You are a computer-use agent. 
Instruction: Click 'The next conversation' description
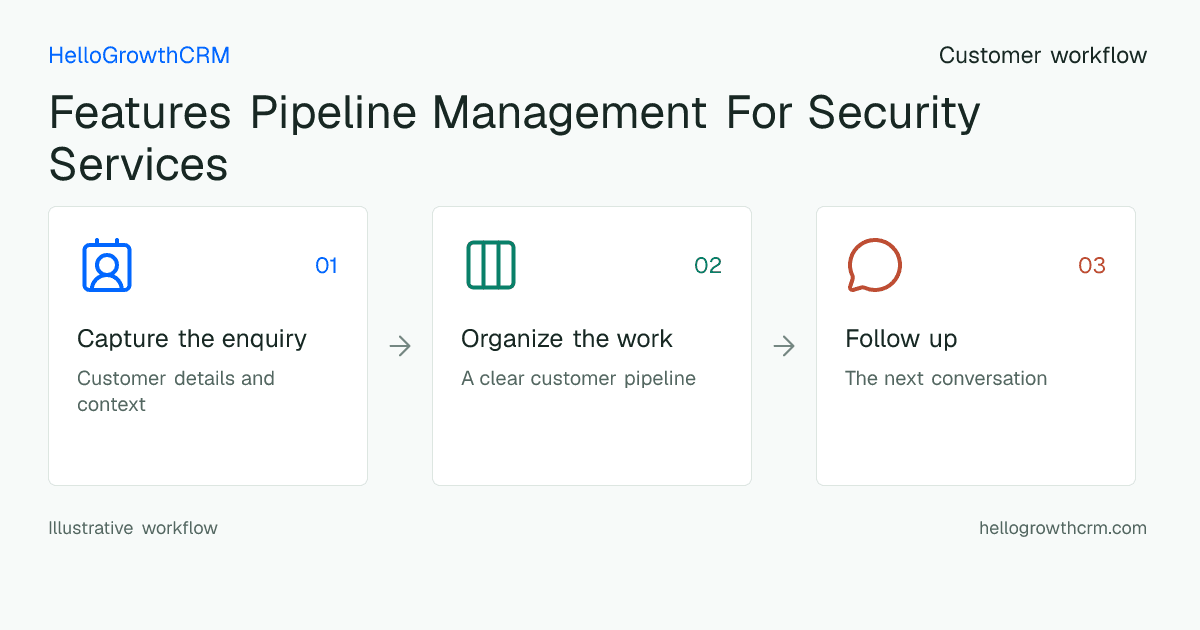[946, 378]
